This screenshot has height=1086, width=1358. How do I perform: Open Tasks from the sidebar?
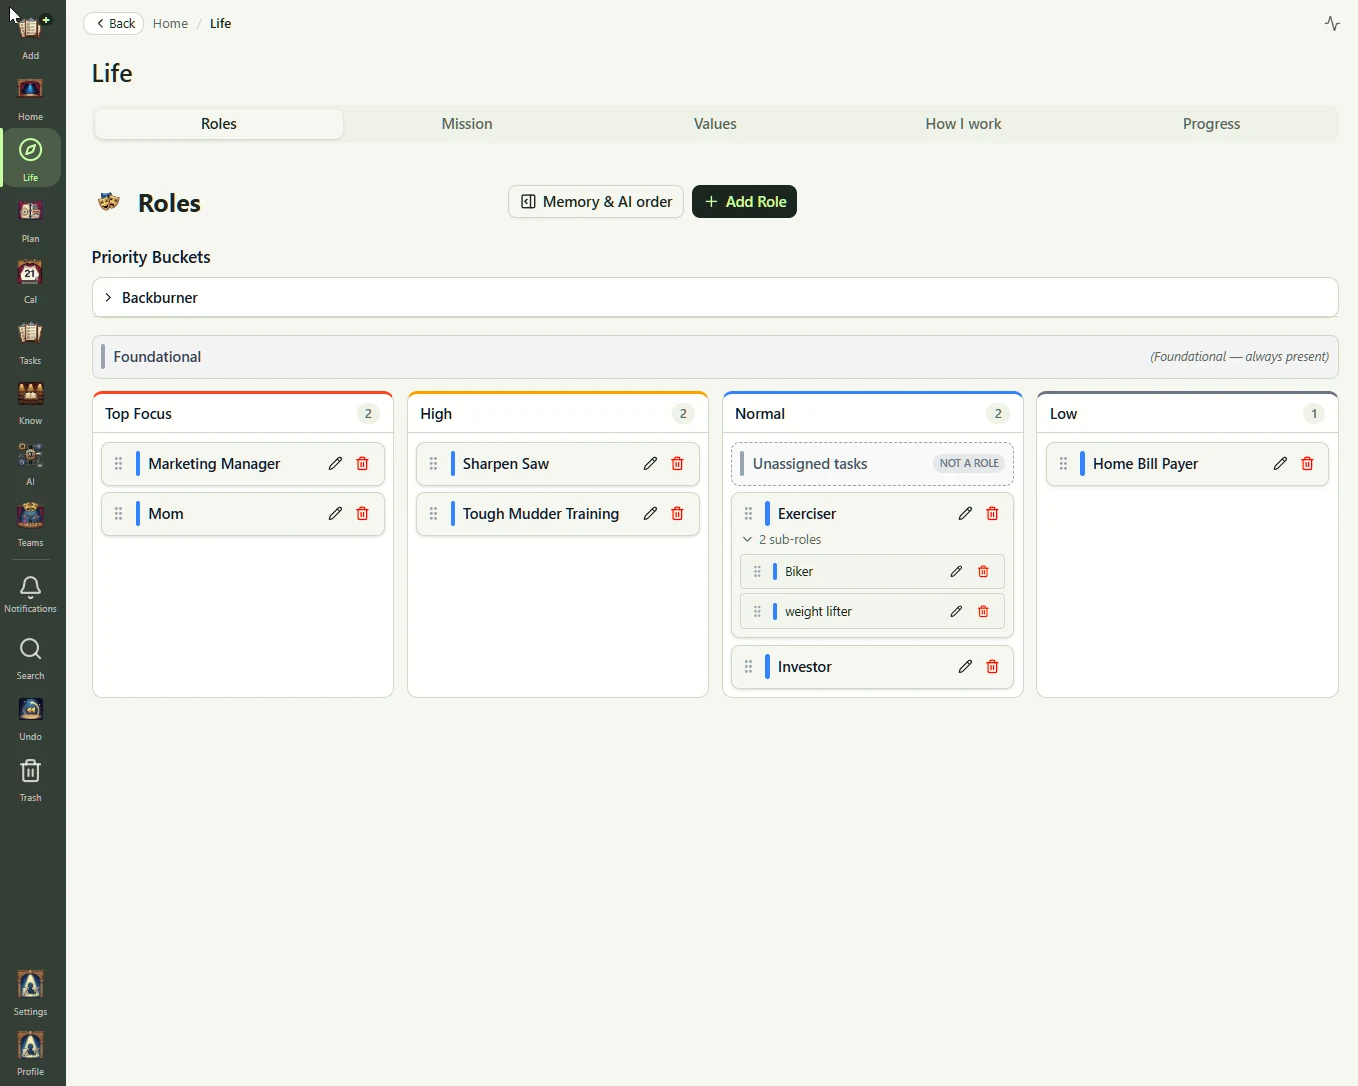tap(30, 342)
